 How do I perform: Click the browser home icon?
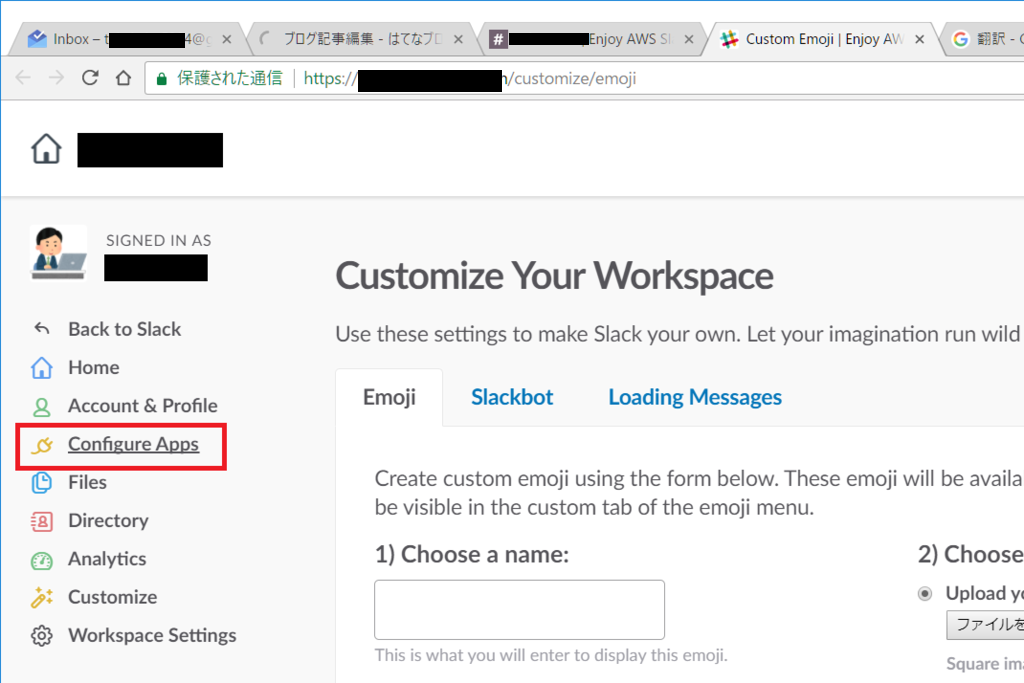(123, 78)
